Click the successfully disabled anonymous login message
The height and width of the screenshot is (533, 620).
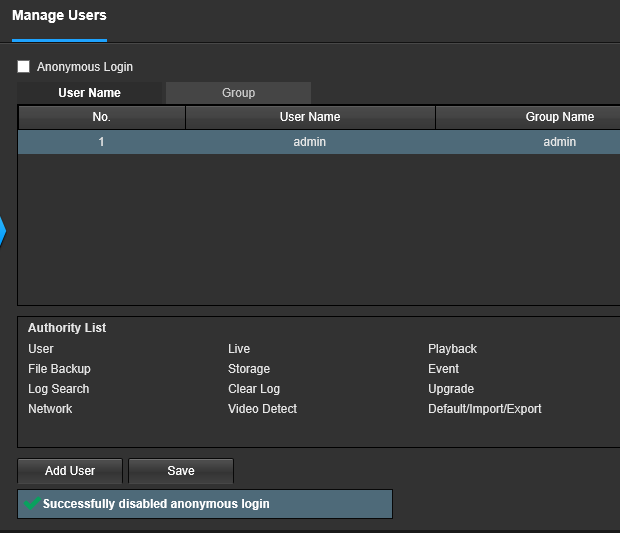click(156, 504)
